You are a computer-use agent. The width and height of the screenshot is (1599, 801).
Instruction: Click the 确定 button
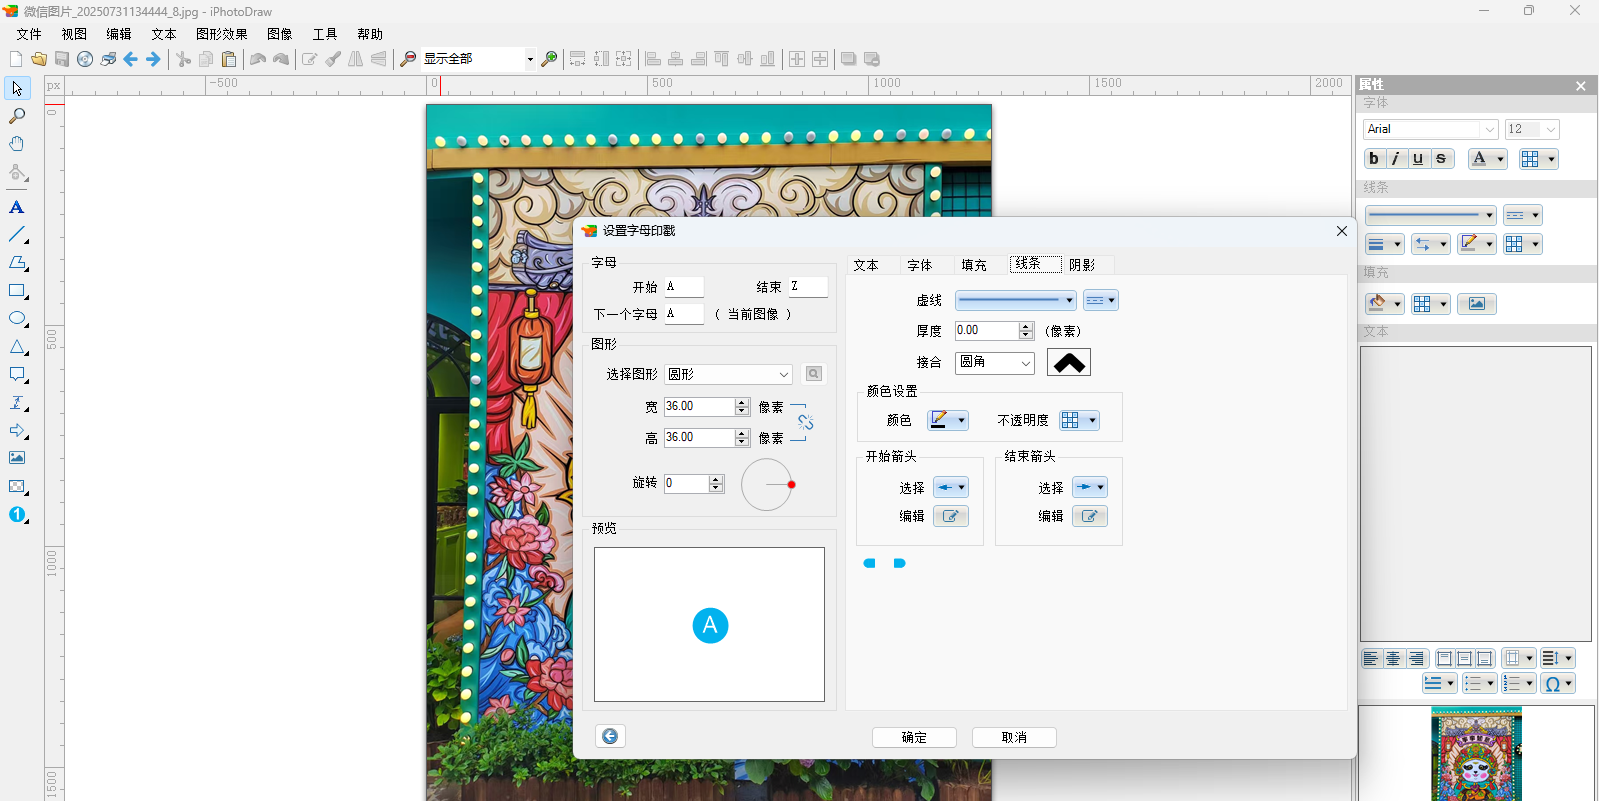(914, 737)
